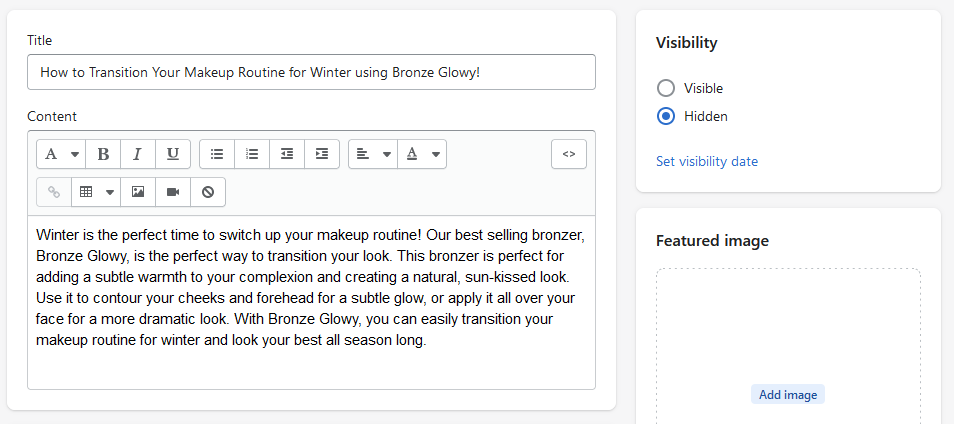
Task: Toggle bold formatting in content toolbar
Action: tap(103, 155)
